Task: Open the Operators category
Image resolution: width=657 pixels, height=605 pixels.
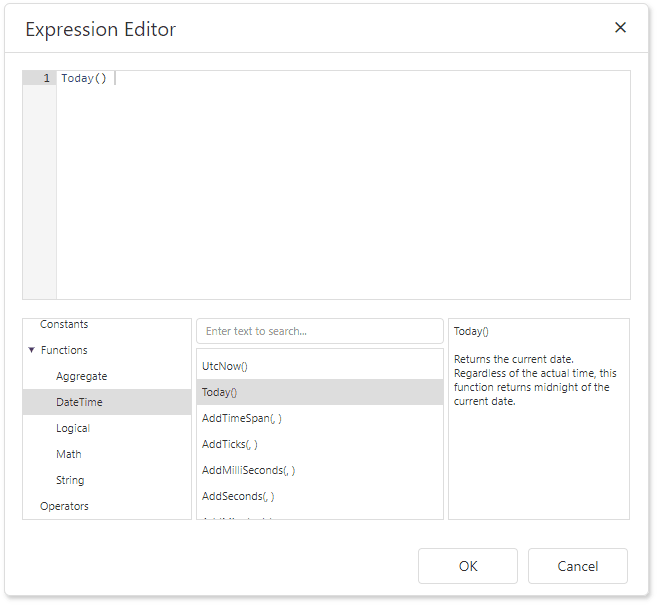Action: tap(64, 506)
